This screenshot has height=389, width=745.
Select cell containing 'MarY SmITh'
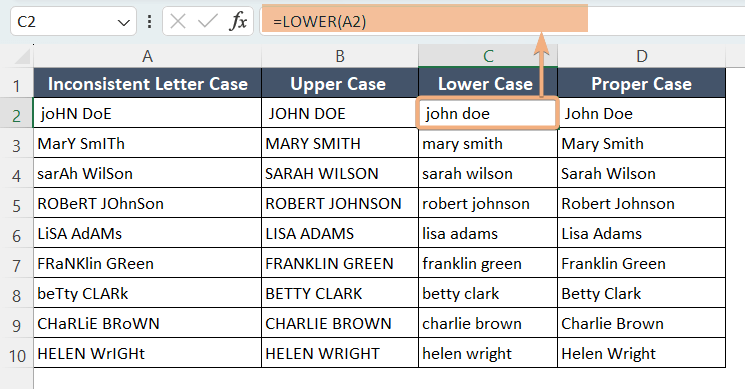[147, 143]
